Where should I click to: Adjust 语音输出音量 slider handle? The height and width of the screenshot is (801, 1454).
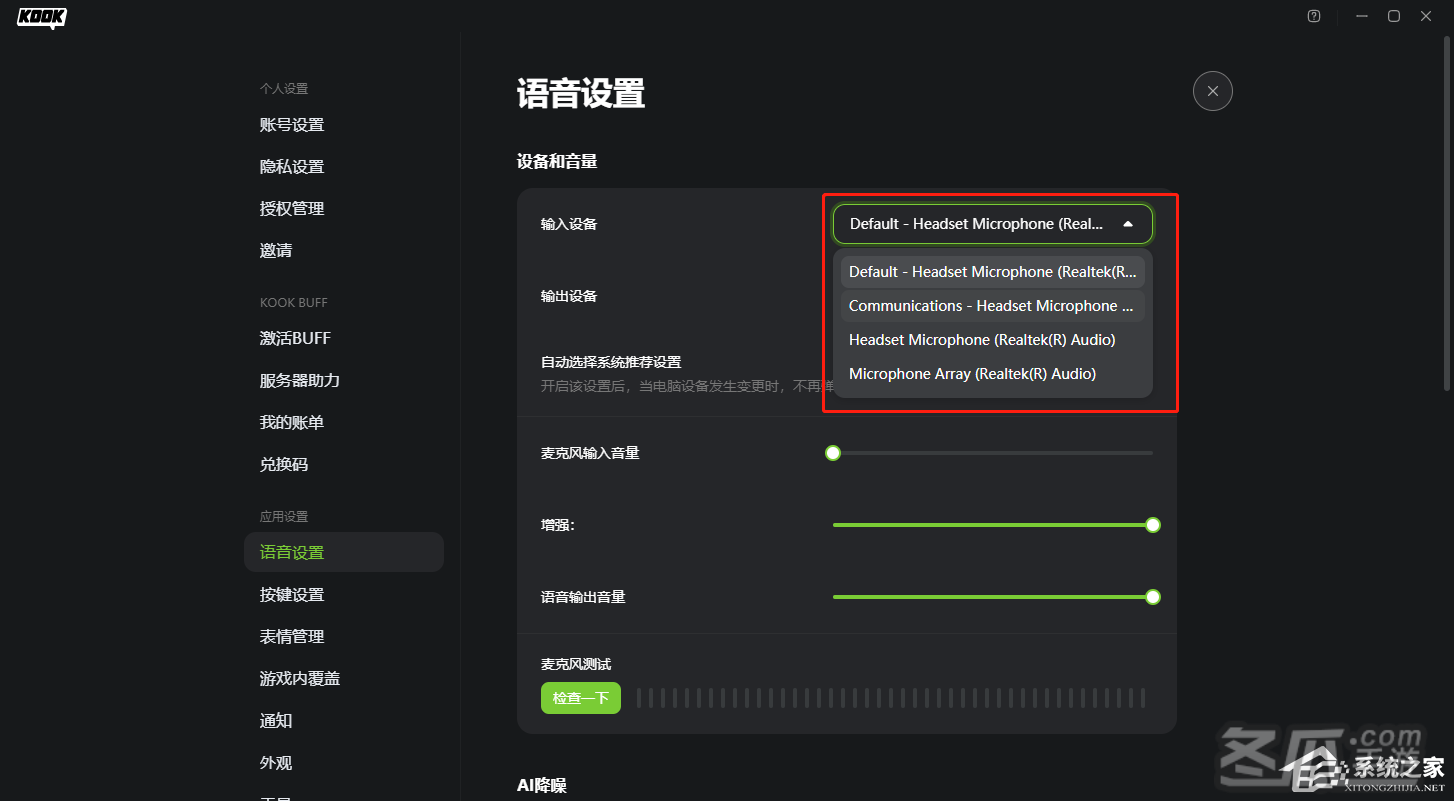coord(1153,597)
